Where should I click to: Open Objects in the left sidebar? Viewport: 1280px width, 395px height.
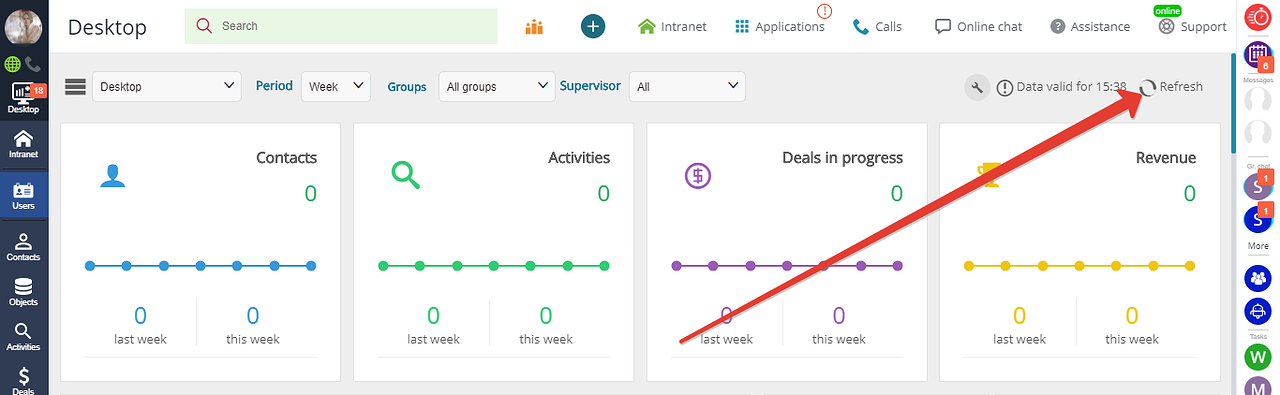pyautogui.click(x=23, y=291)
